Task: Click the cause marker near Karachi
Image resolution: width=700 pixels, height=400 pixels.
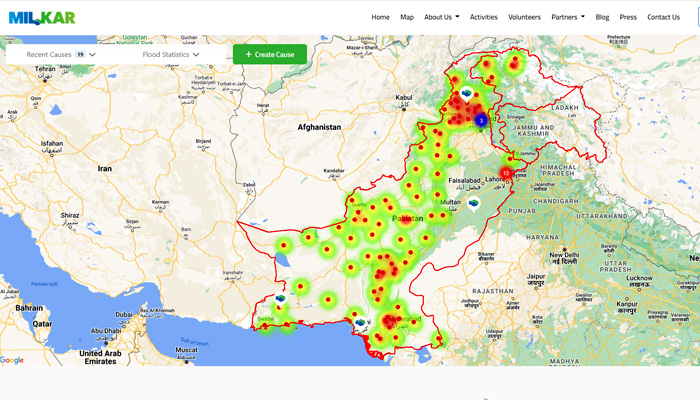Action: click(x=360, y=323)
